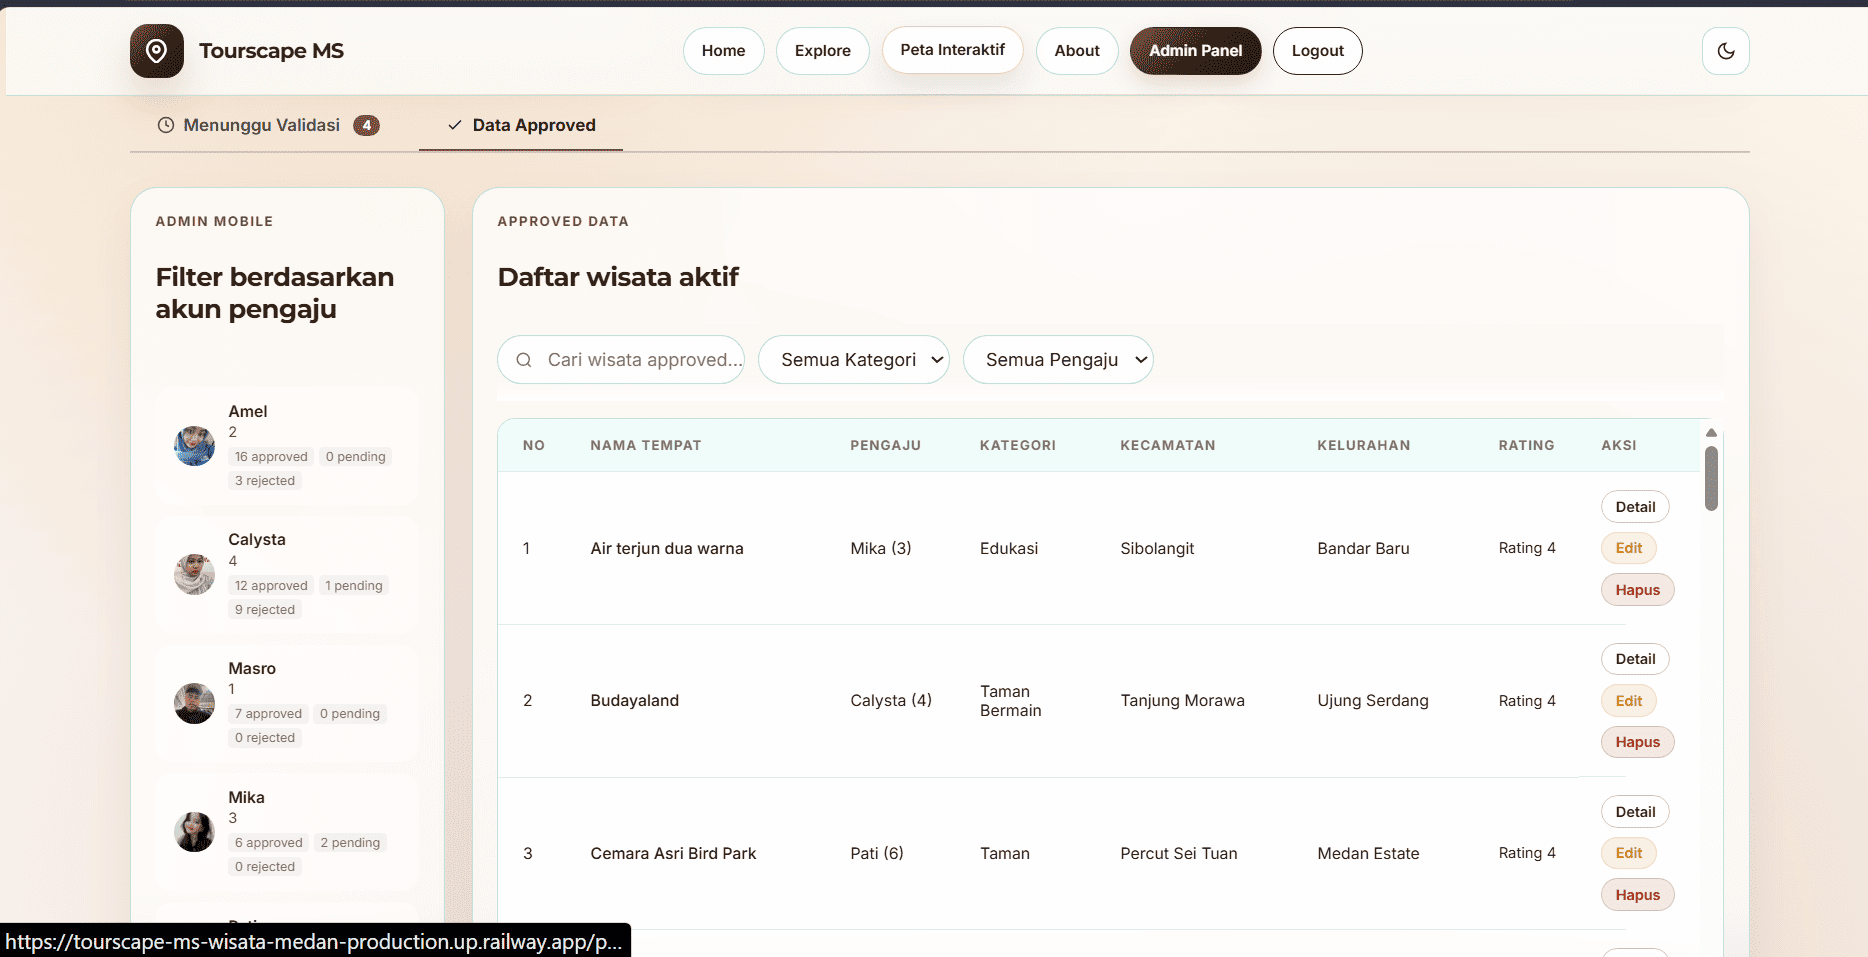View Detail for Air terjun dua warna
Image resolution: width=1868 pixels, height=957 pixels.
pyautogui.click(x=1636, y=507)
